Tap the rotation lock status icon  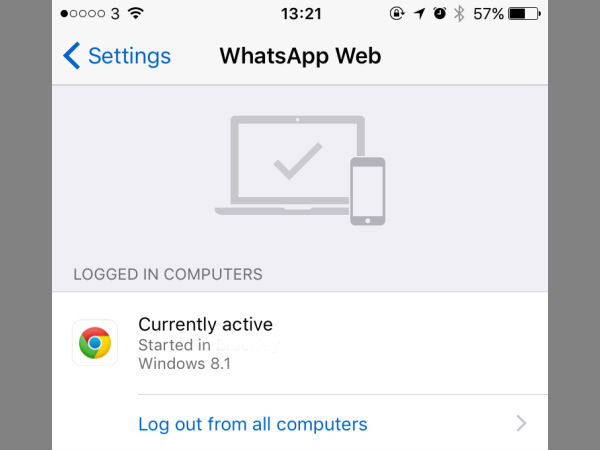coord(397,13)
